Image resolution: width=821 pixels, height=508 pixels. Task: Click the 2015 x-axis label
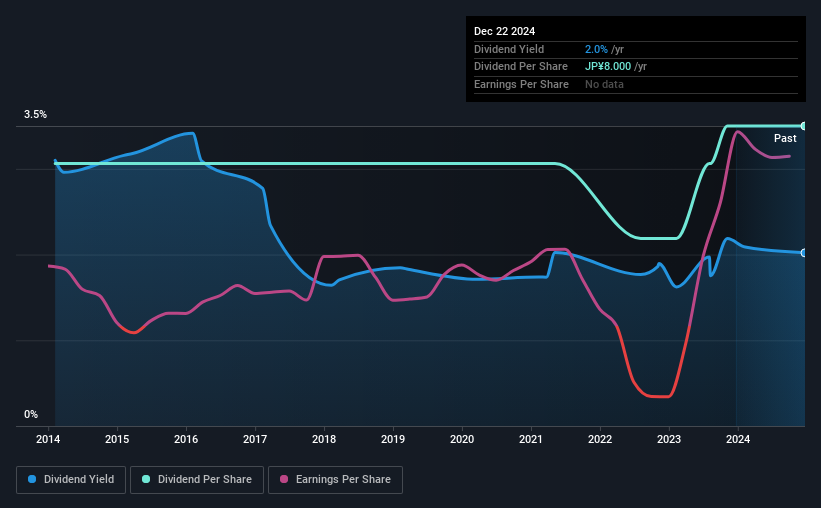coord(117,439)
